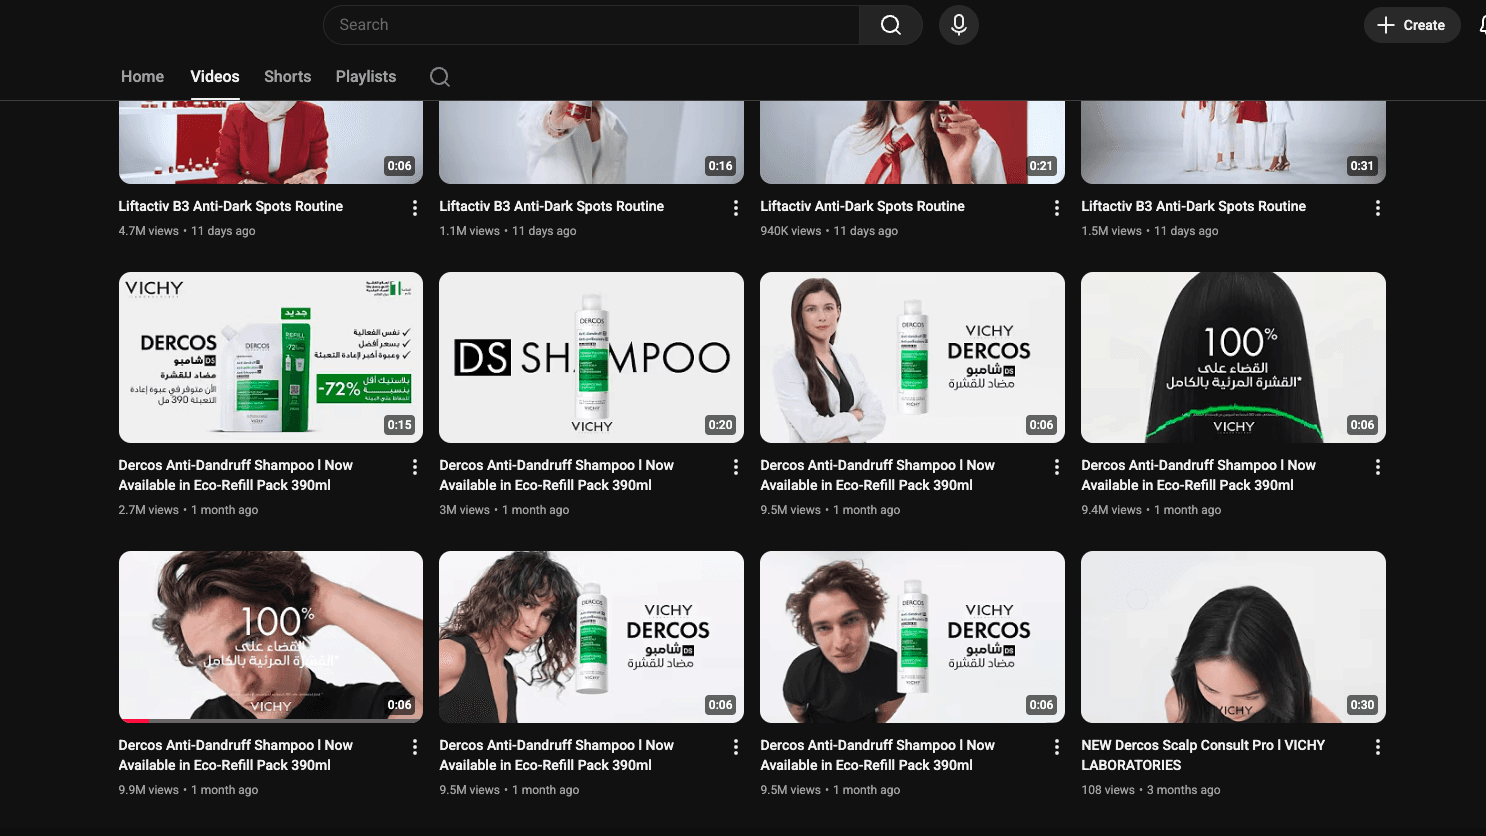The image size is (1486, 836).
Task: Click the '940K views • 11 days ago' text
Action: [829, 231]
